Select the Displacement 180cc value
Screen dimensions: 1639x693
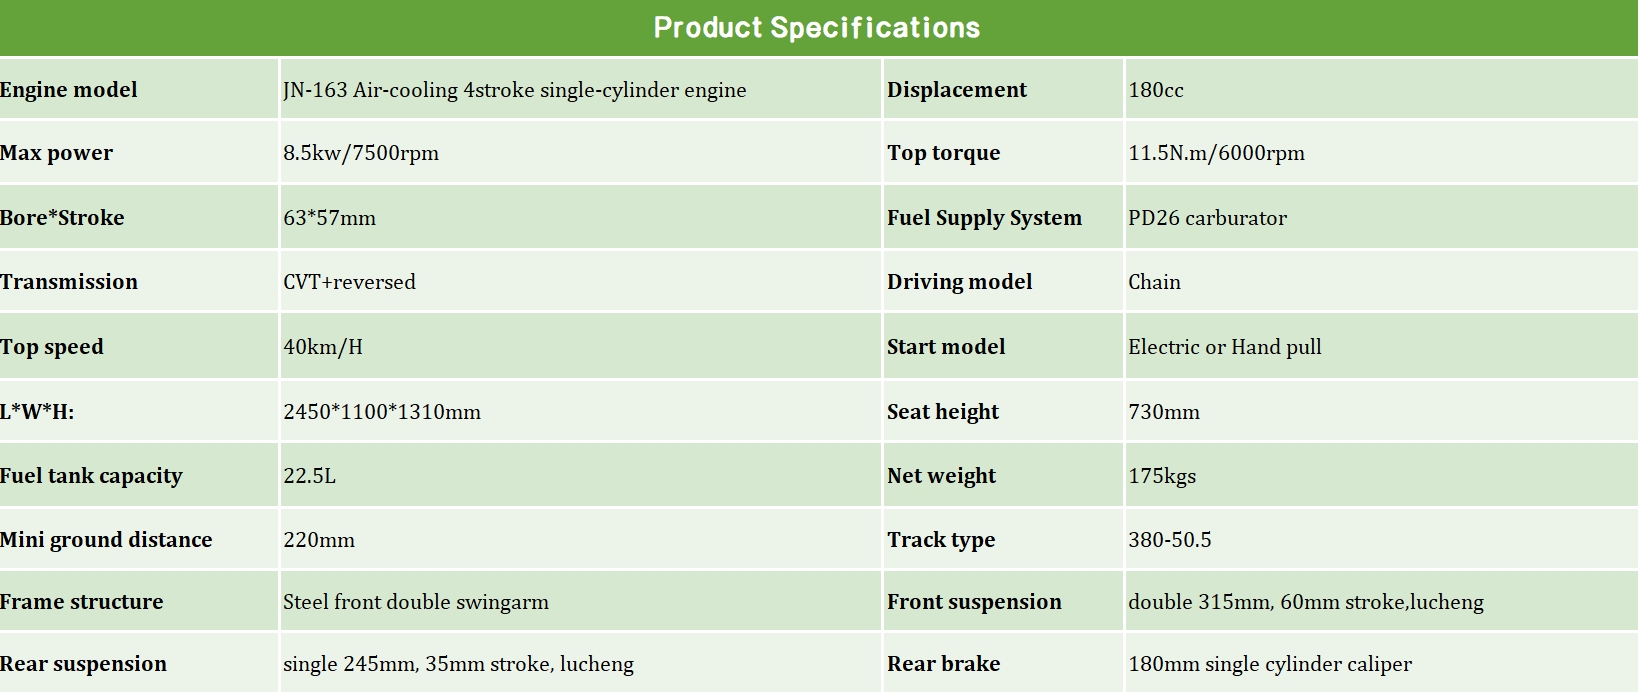click(x=1156, y=90)
